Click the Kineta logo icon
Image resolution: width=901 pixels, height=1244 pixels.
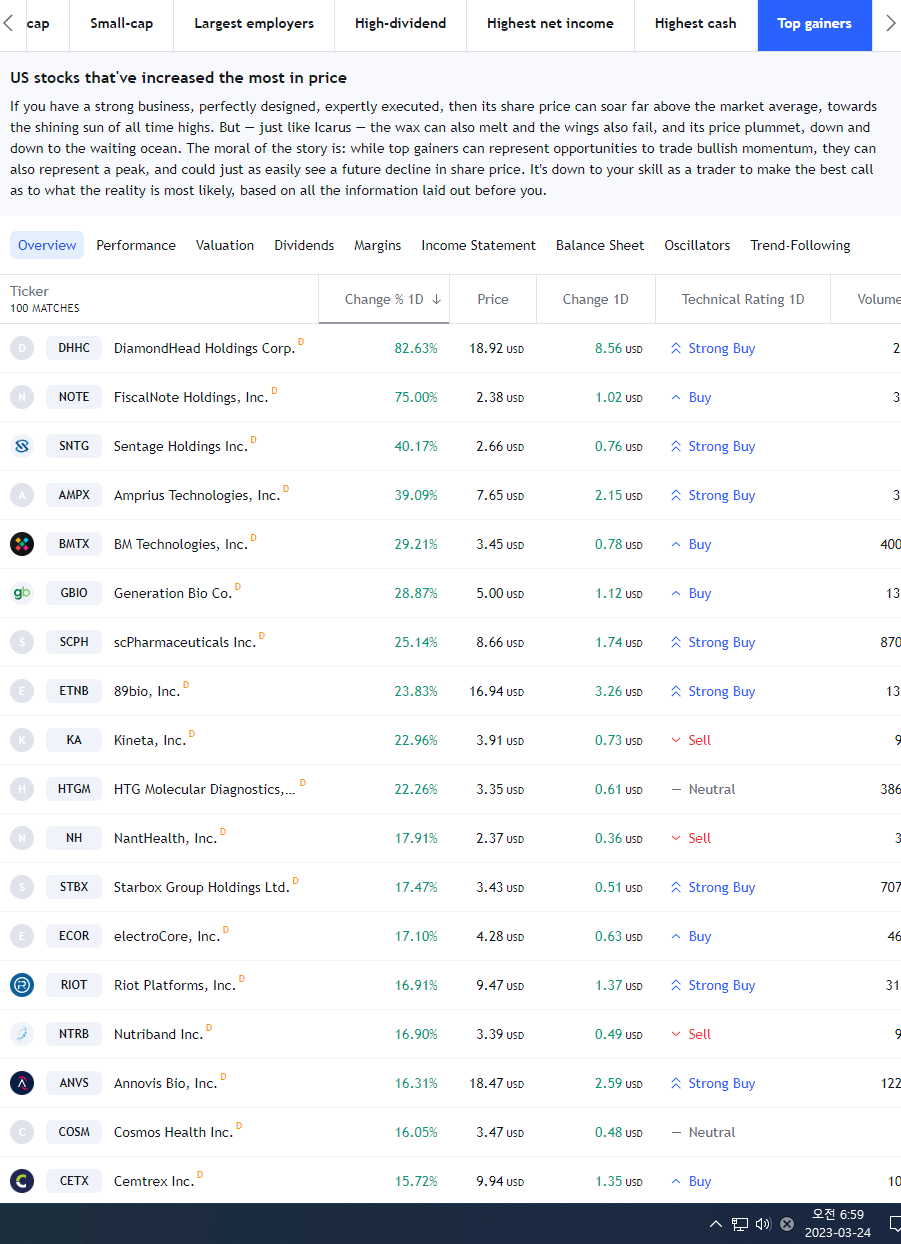click(x=22, y=740)
